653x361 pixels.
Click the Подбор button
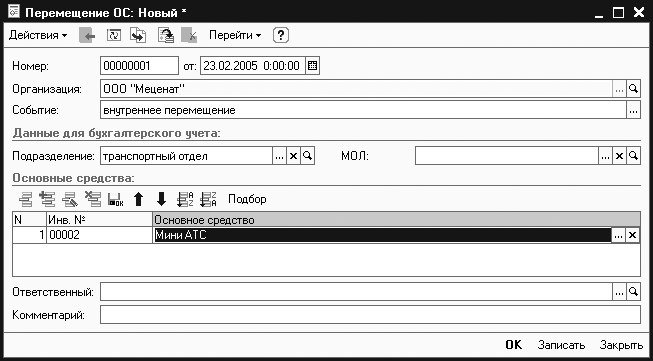[x=247, y=199]
